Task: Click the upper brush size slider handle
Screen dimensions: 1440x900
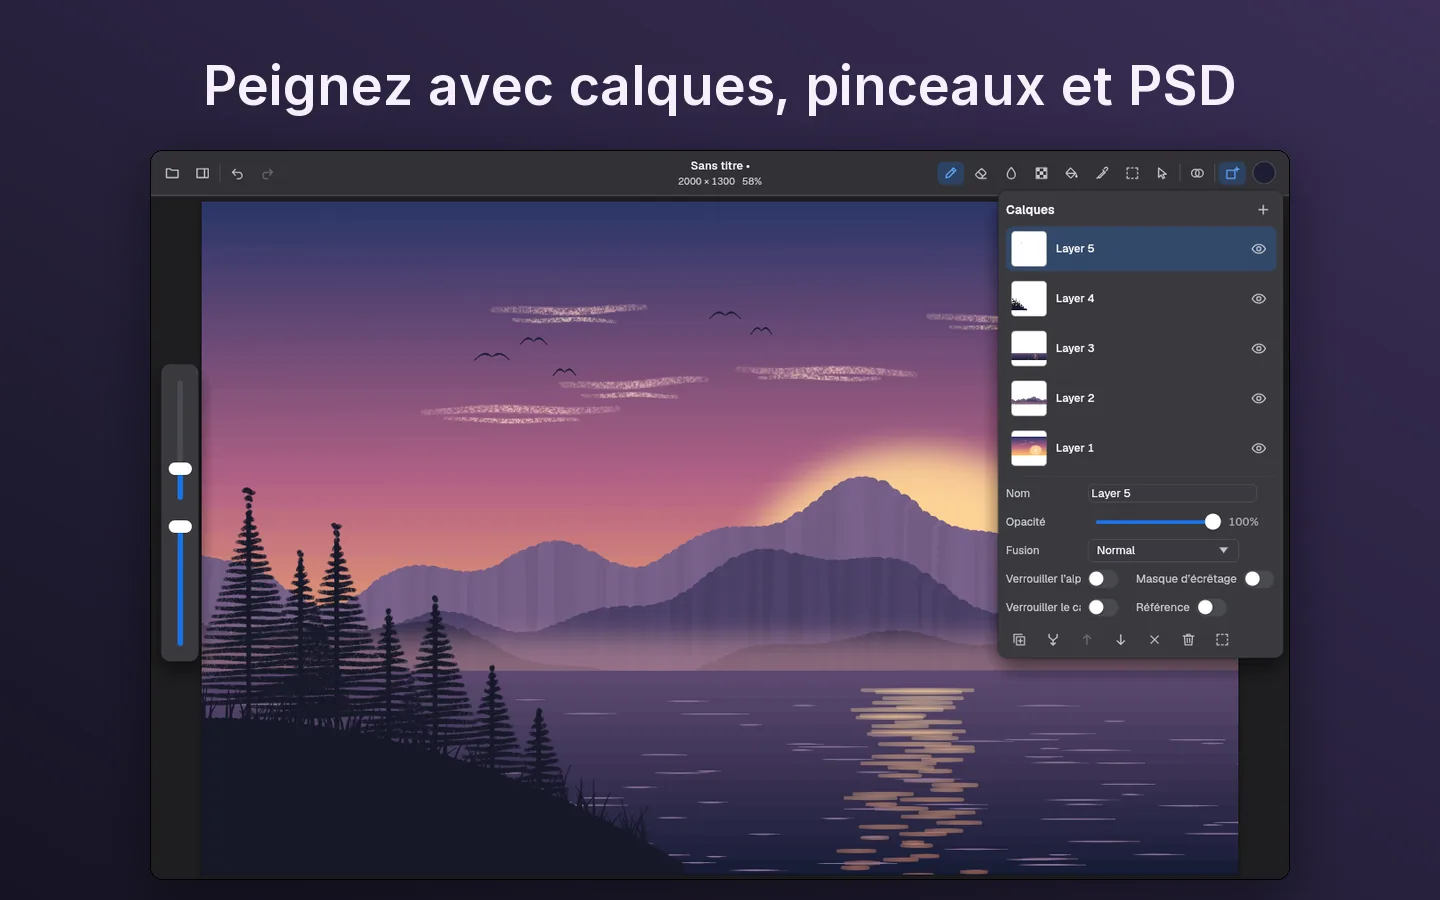Action: point(180,469)
